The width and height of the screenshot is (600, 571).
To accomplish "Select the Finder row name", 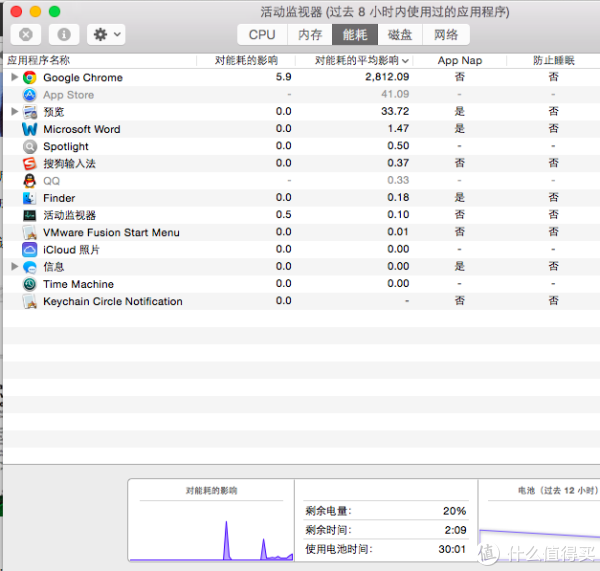I will pos(59,198).
